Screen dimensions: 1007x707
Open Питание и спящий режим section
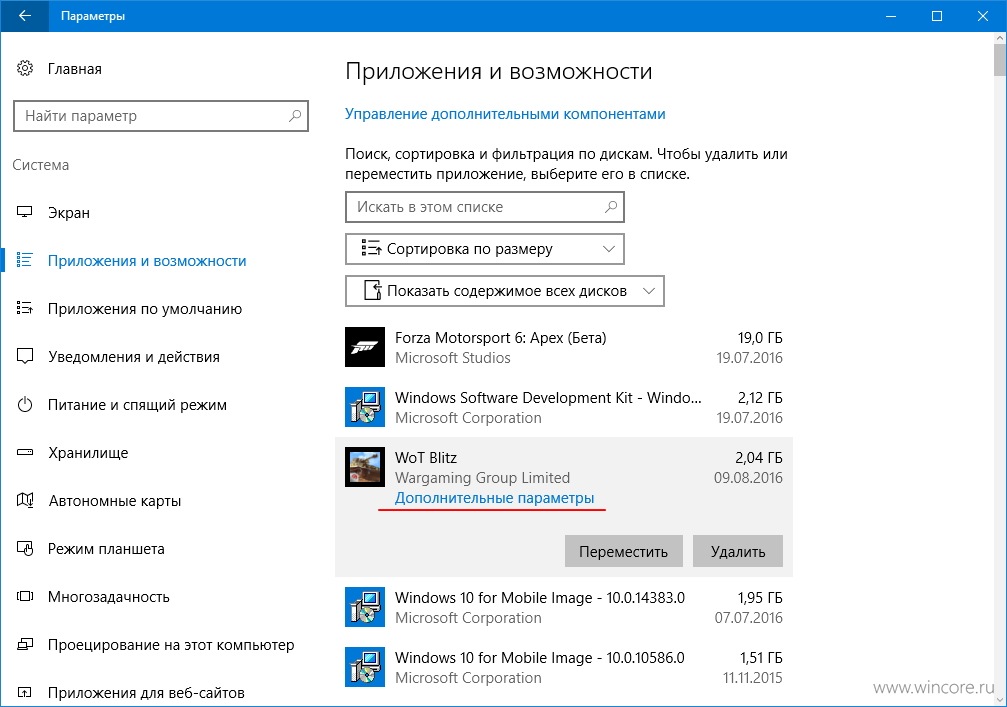137,405
